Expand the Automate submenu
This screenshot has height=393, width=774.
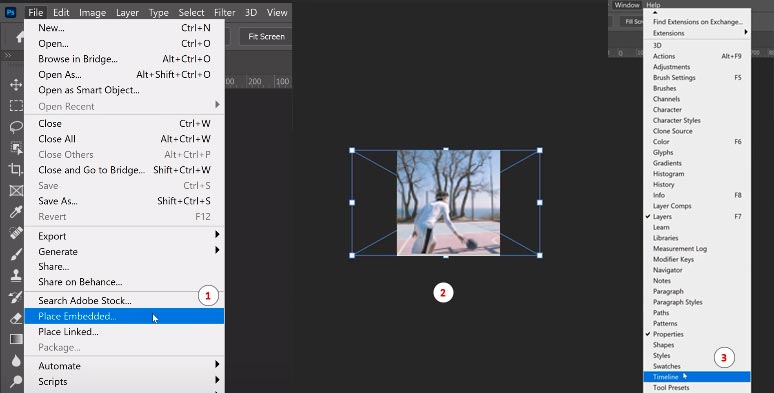124,366
